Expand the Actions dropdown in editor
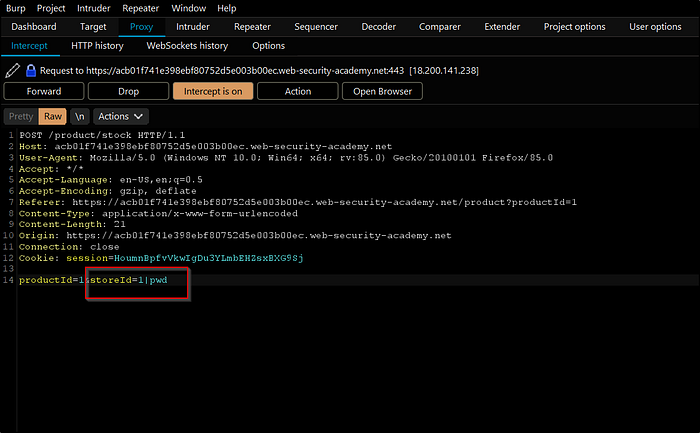 click(121, 117)
